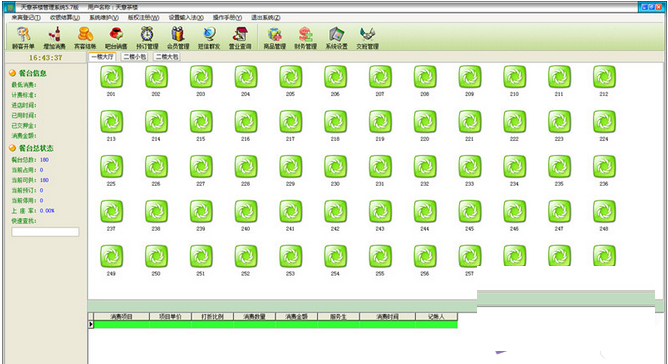Open 财务管理 toolbar icon

click(x=306, y=38)
